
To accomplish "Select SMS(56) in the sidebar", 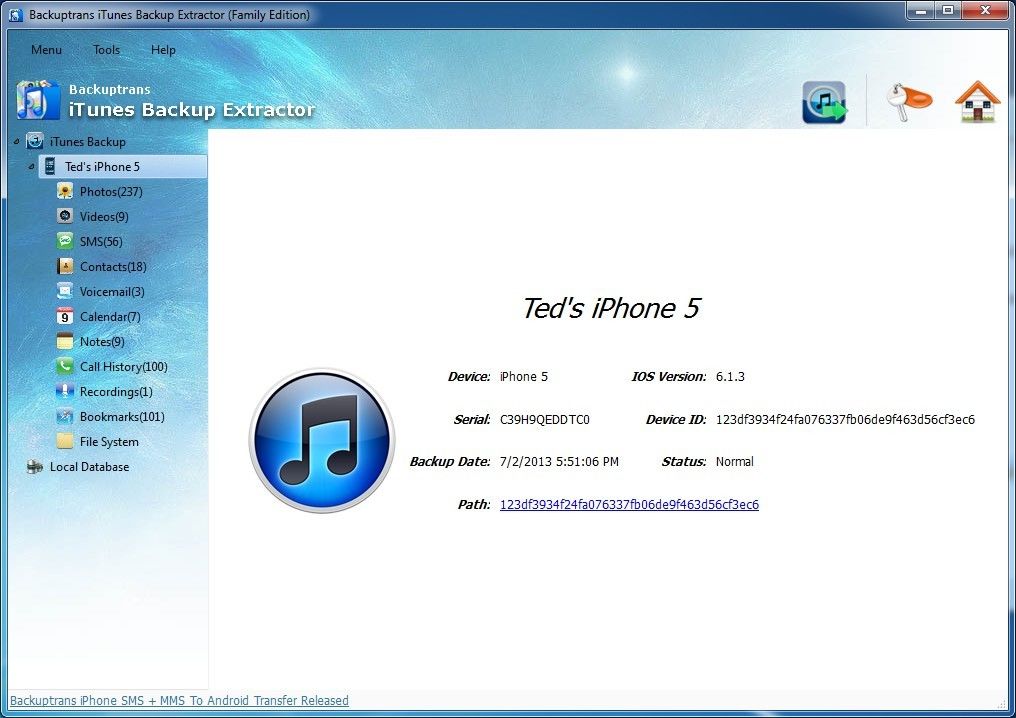I will click(x=101, y=242).
